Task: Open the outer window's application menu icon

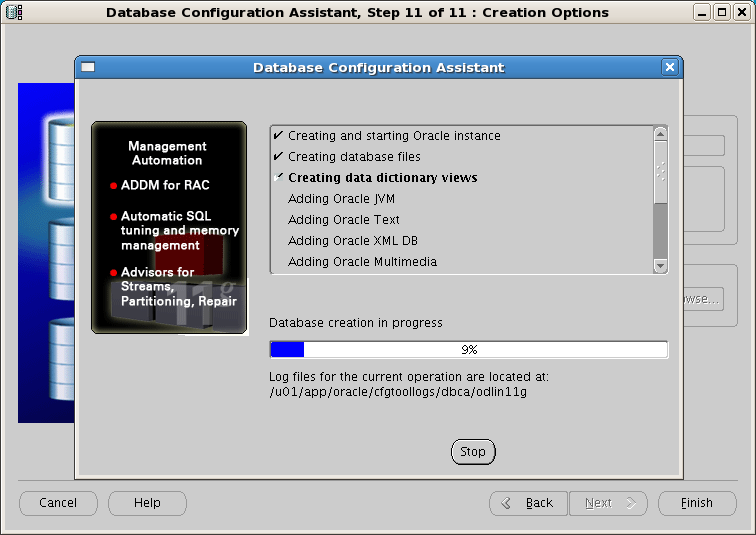Action: click(14, 12)
